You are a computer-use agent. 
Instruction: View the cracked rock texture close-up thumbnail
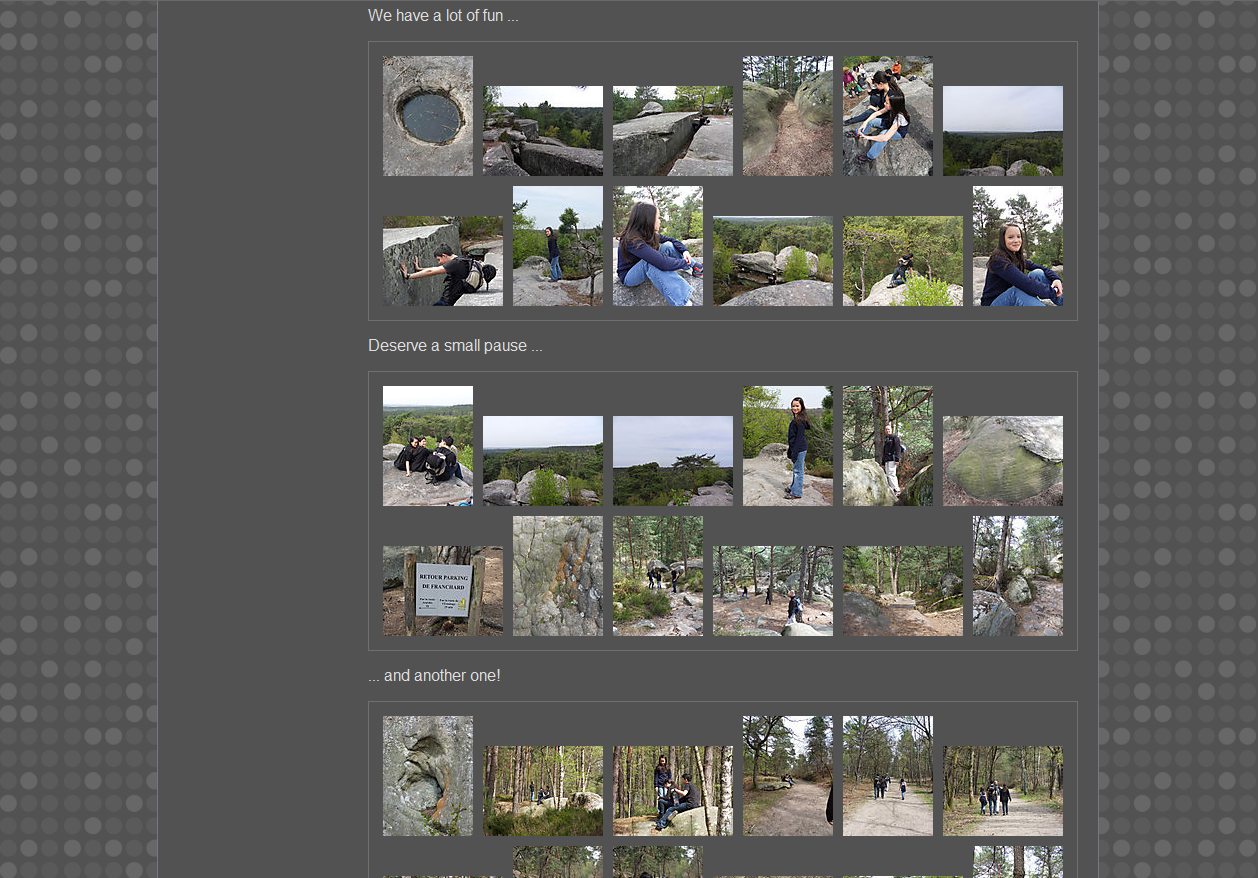(557, 576)
